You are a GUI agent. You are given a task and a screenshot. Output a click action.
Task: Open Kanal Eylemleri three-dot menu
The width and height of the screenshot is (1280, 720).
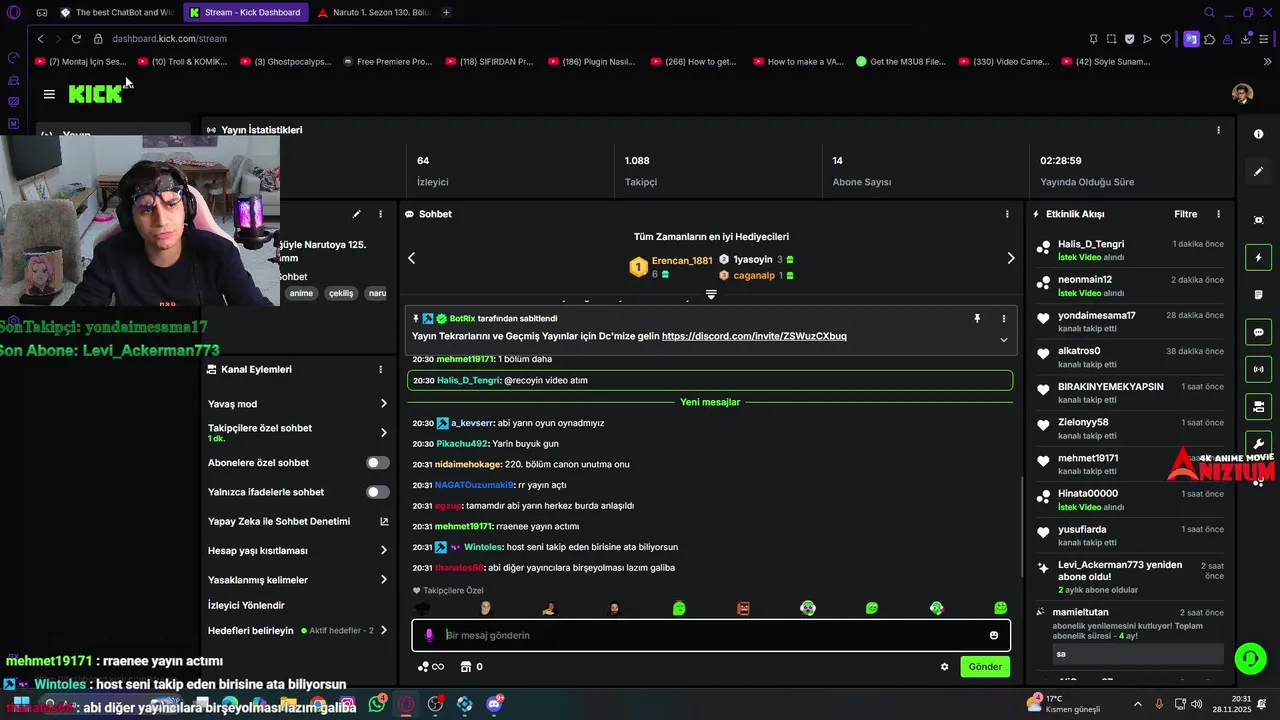click(x=380, y=369)
